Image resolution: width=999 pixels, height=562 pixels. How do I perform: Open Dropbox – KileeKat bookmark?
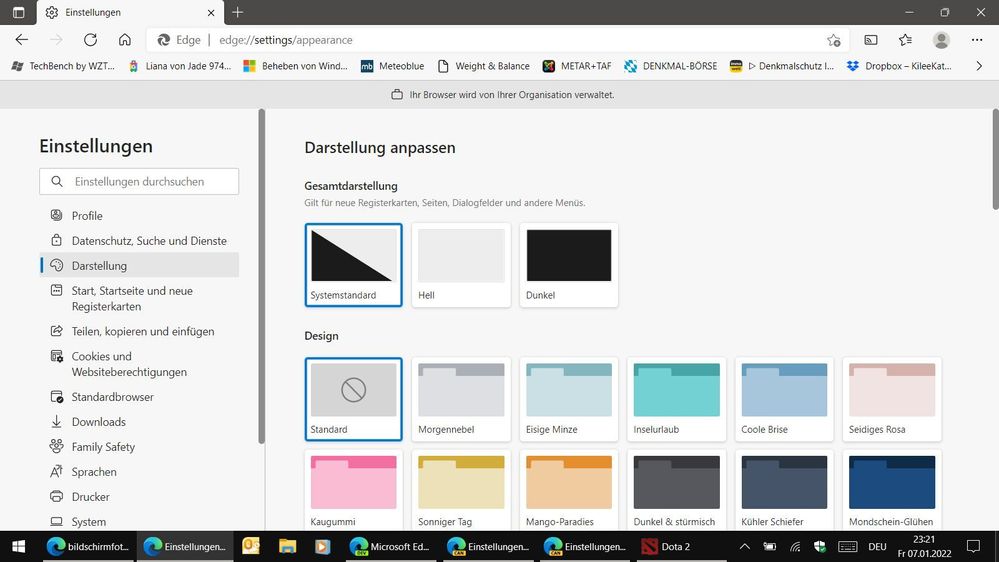[x=899, y=66]
